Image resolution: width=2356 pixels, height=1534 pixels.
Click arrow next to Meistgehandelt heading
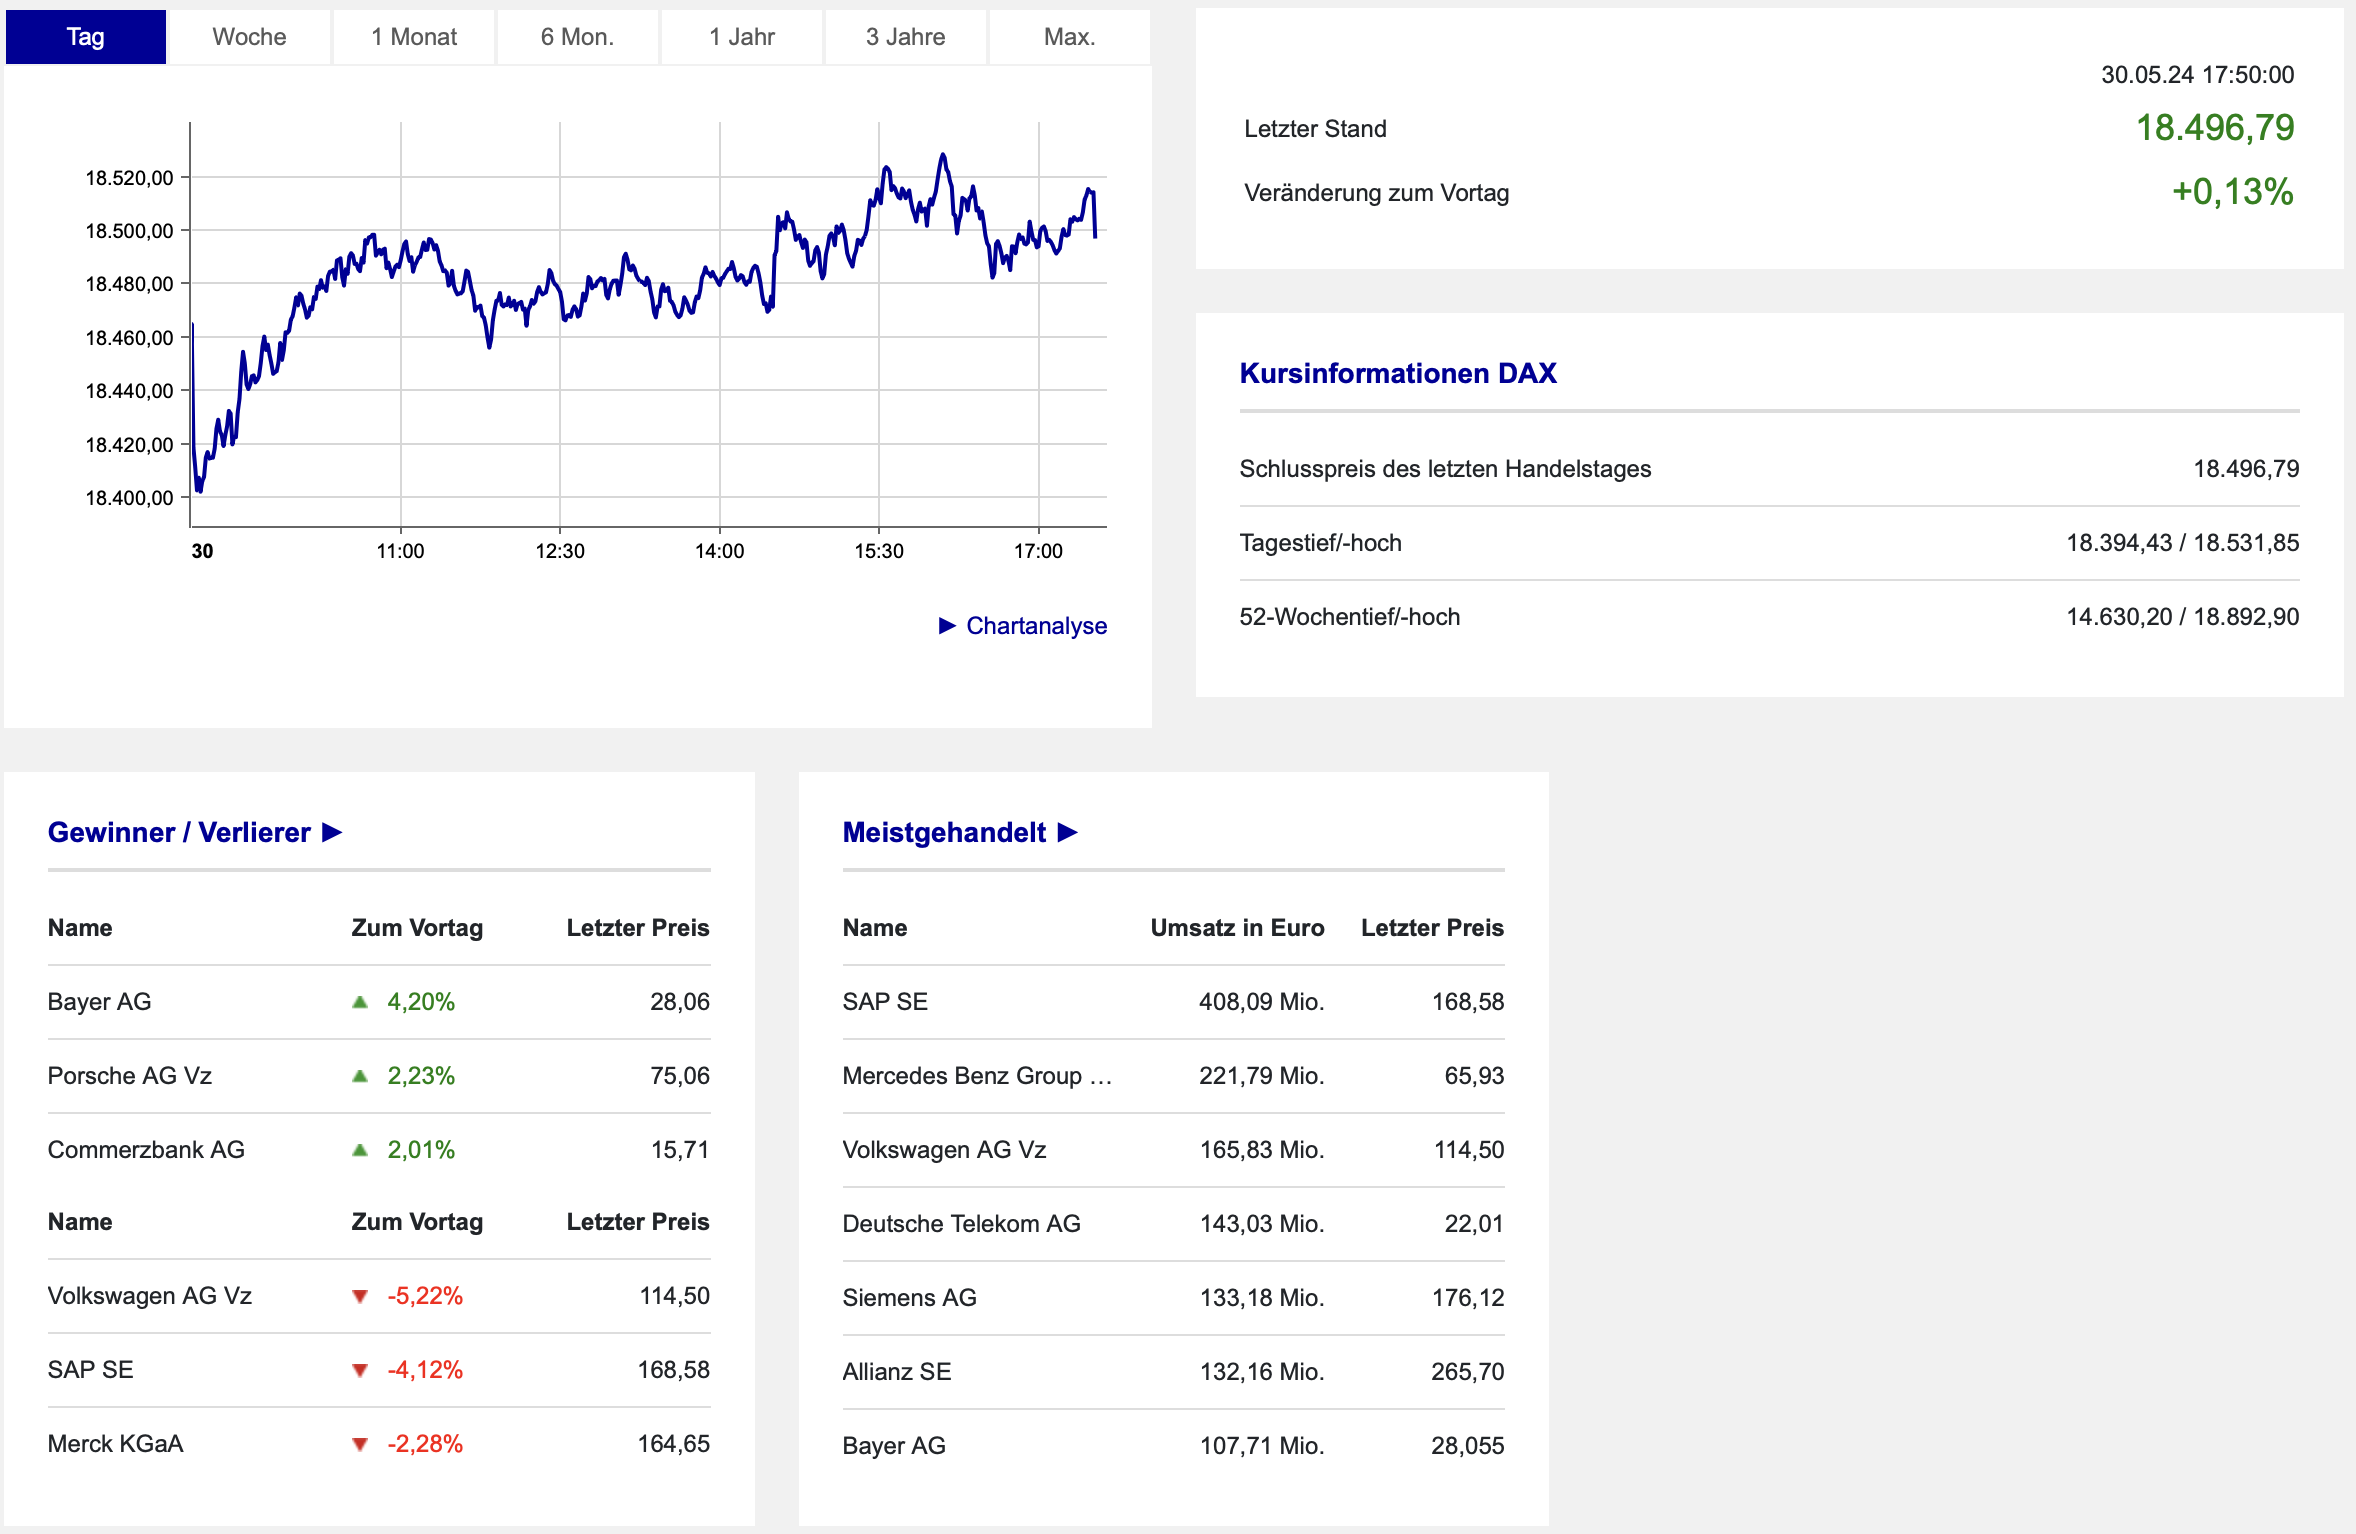pos(1067,832)
